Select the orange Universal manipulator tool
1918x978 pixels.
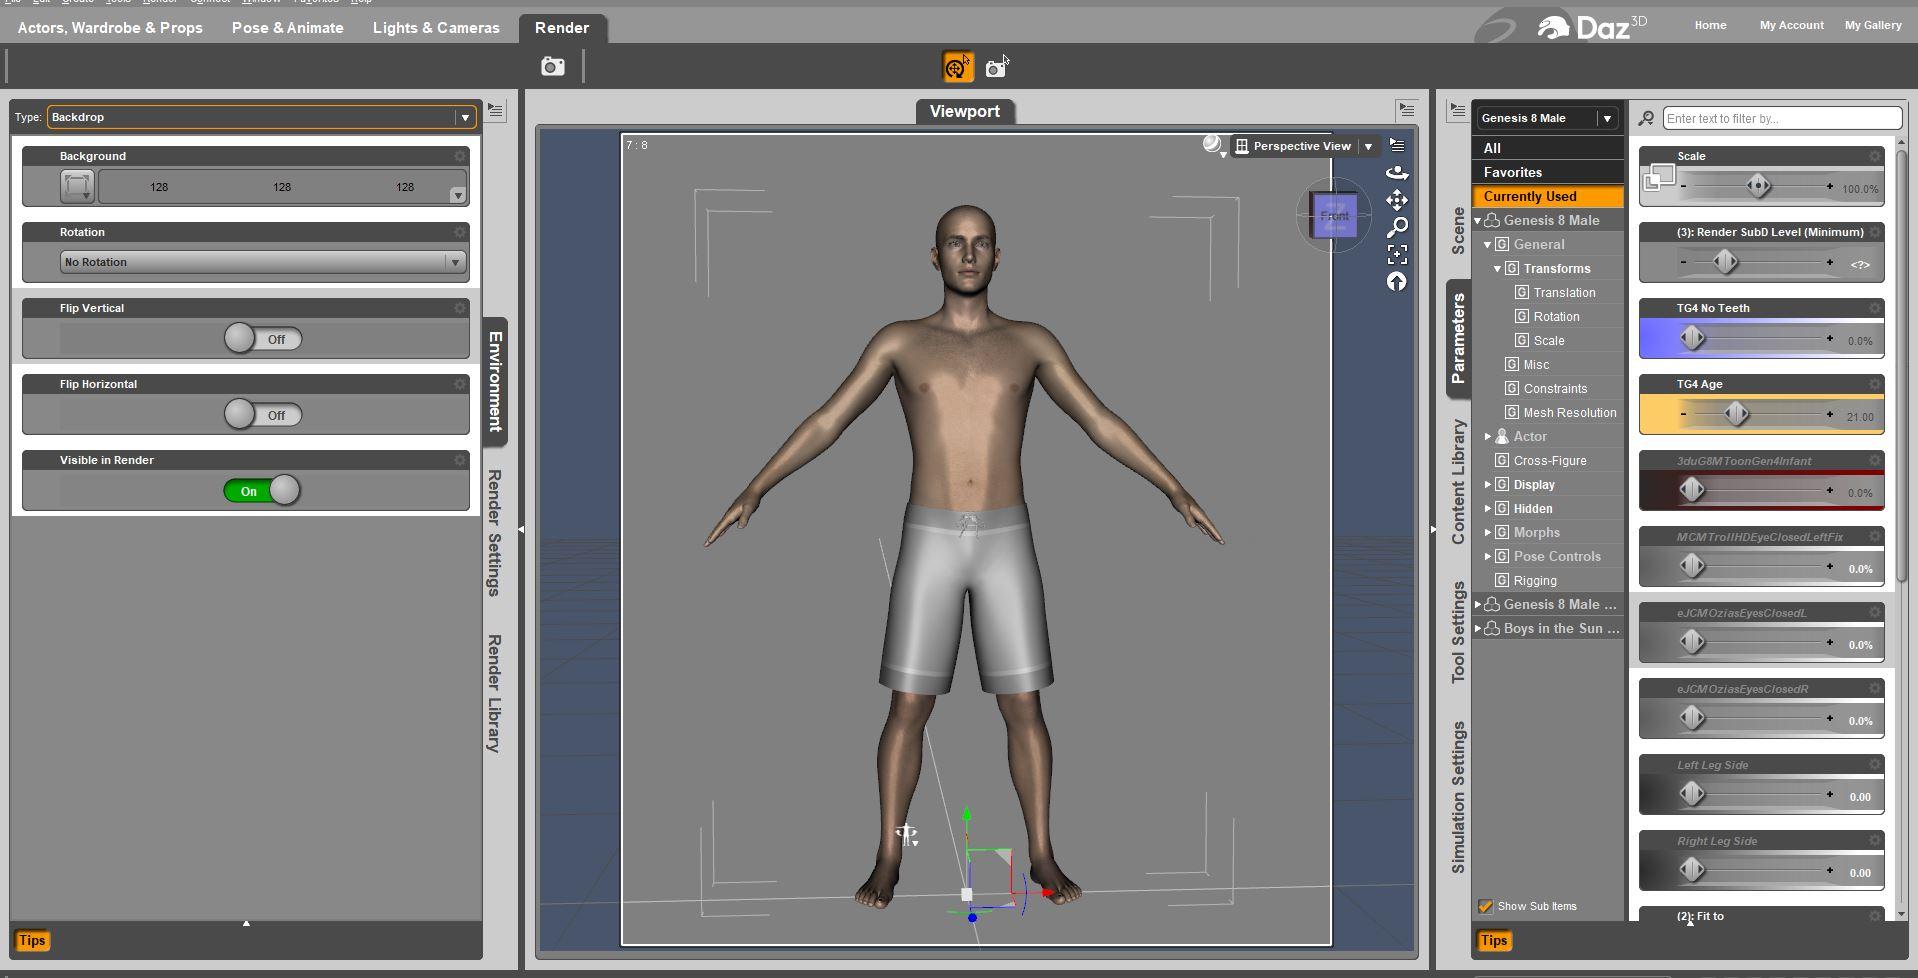click(958, 67)
